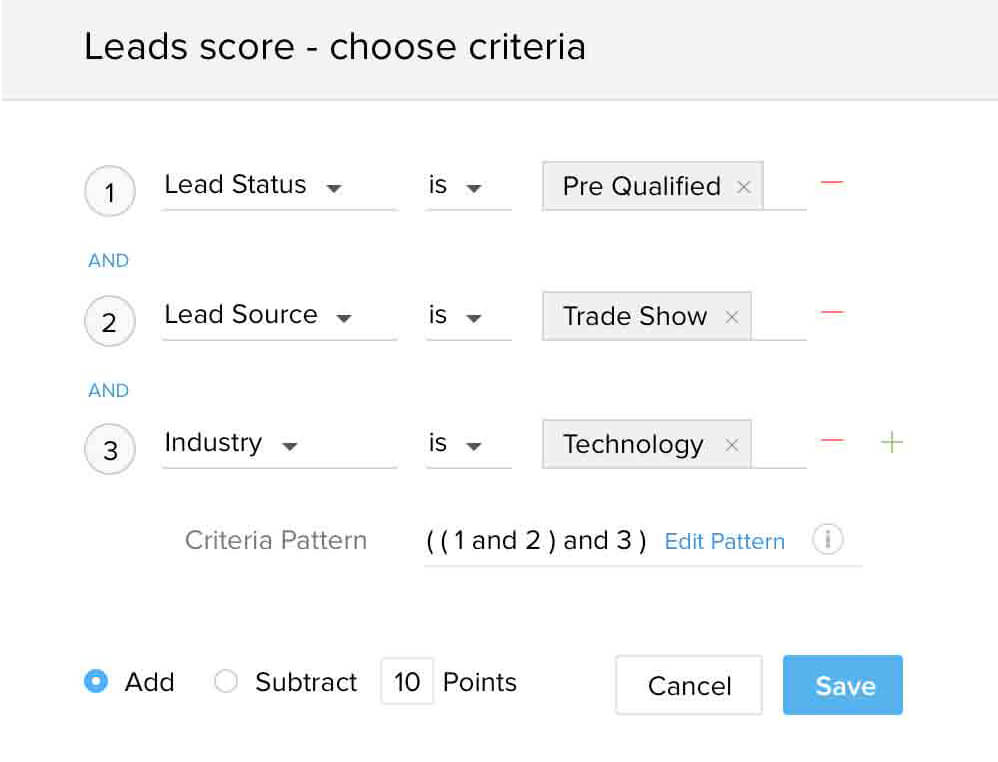This screenshot has width=998, height=762.
Task: Open the criteria pattern info tooltip
Action: (x=828, y=540)
